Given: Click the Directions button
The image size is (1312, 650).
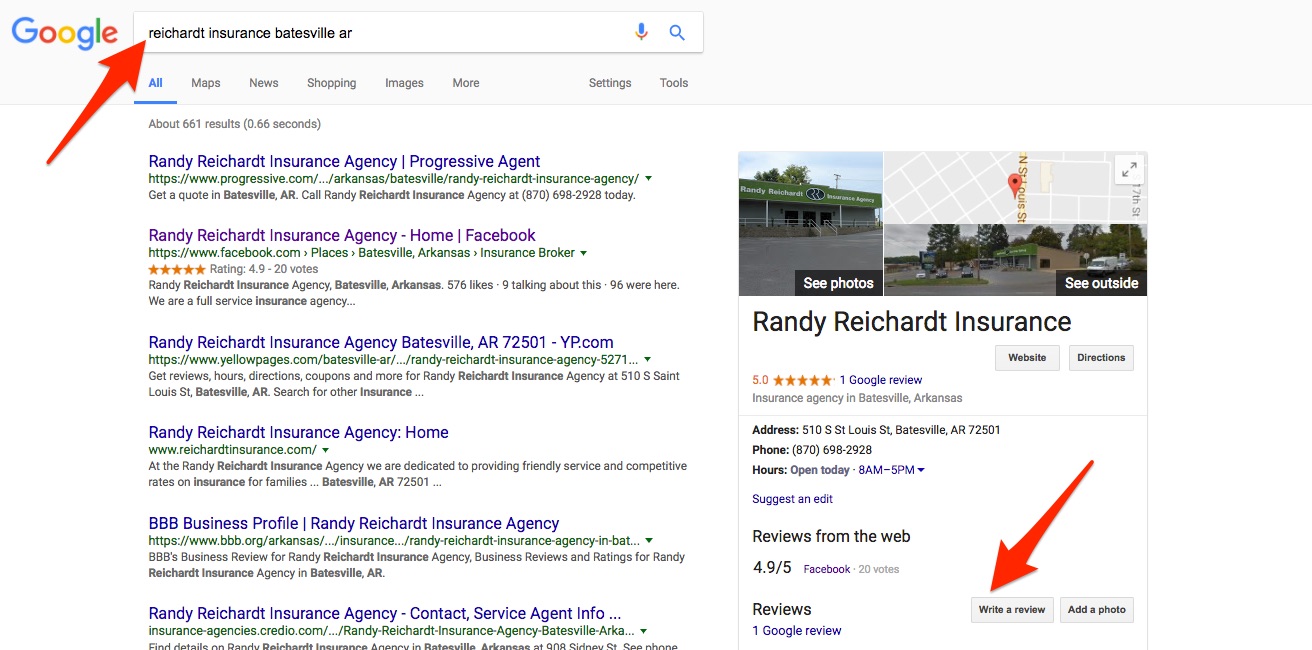Looking at the screenshot, I should click(x=1101, y=358).
